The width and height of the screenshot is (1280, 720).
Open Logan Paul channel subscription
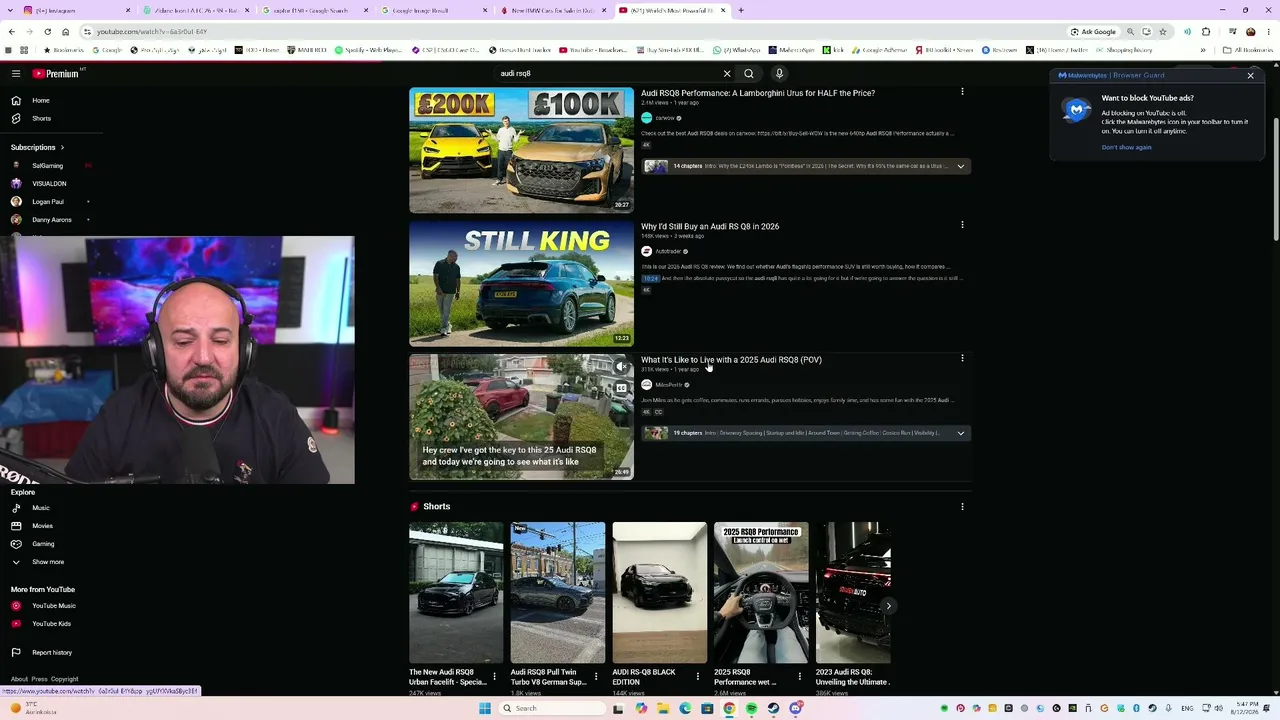point(47,201)
